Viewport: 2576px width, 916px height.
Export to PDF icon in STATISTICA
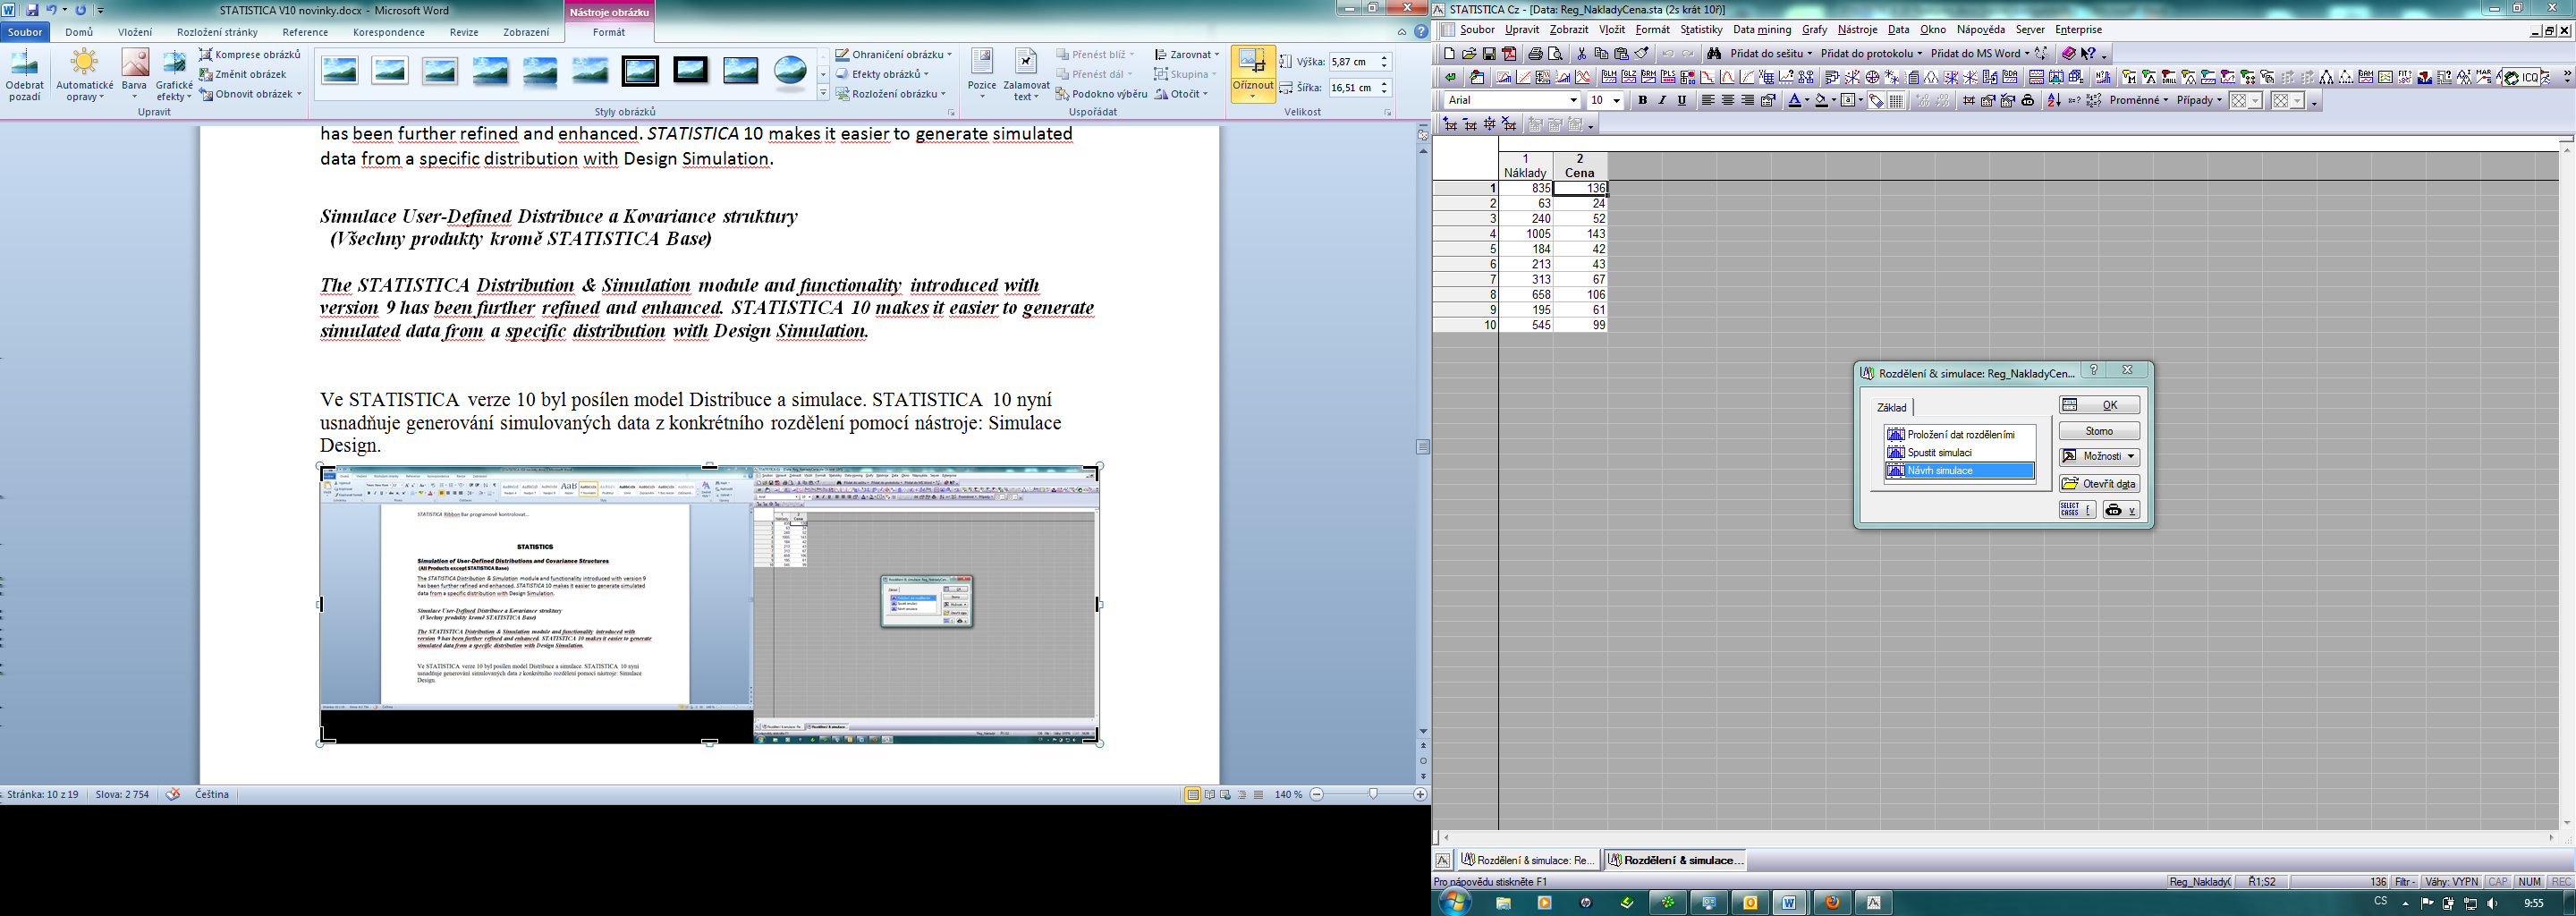click(x=1510, y=54)
